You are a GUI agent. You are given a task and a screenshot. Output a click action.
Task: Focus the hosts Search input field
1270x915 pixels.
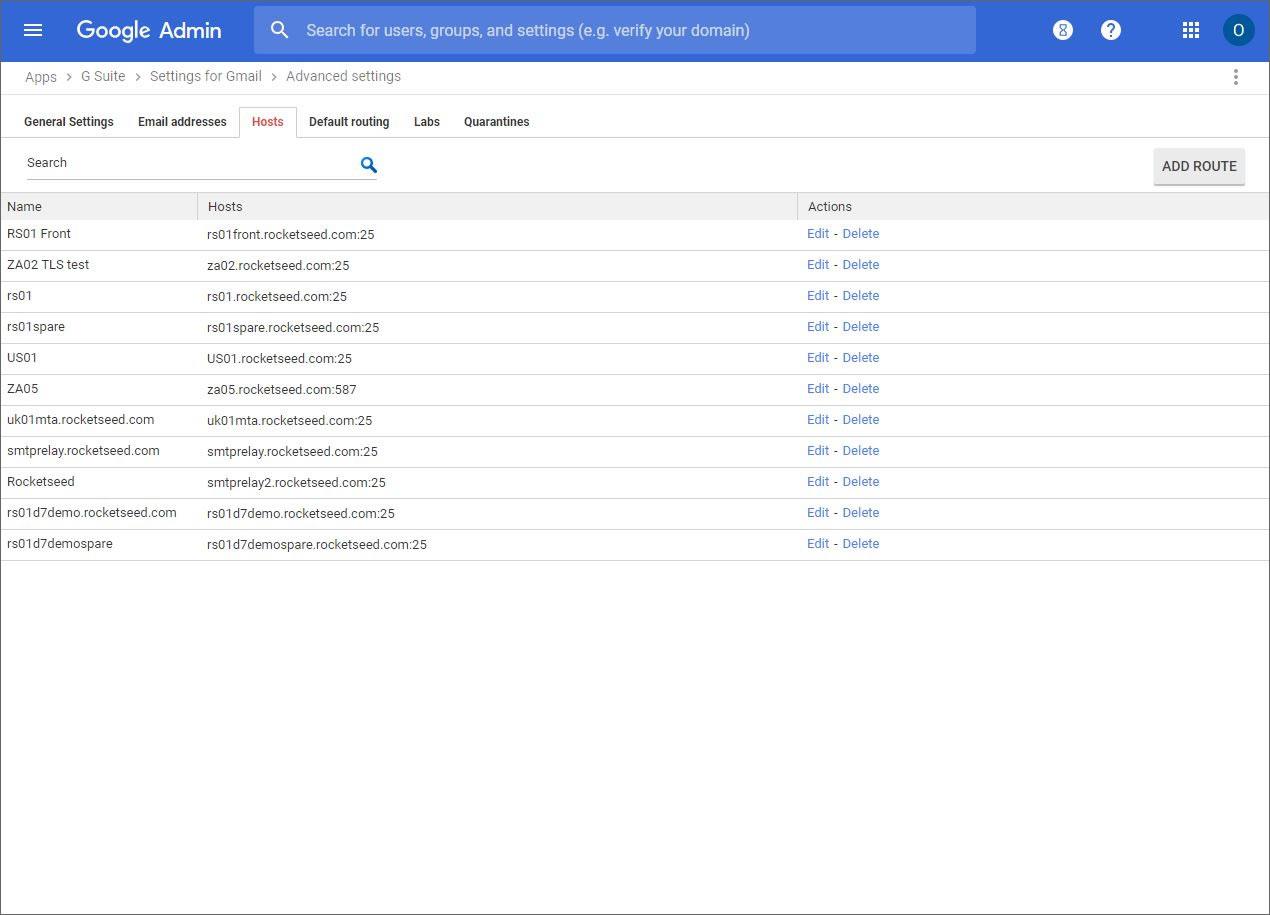click(x=190, y=163)
